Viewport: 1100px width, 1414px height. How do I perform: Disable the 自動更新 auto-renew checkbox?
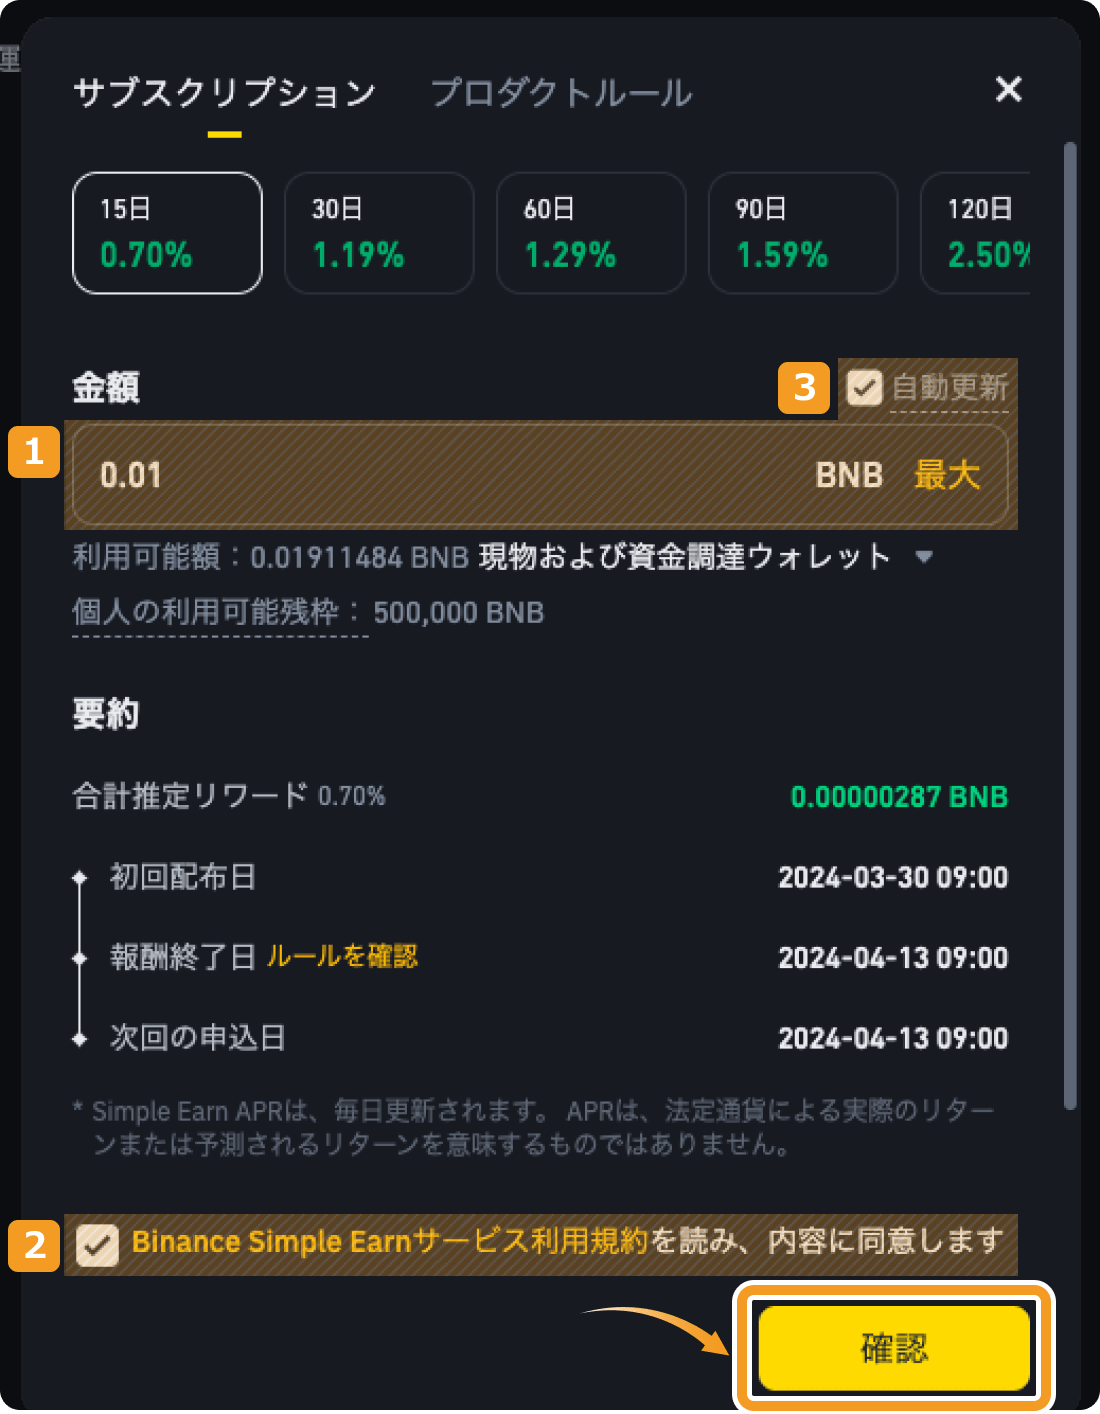863,389
